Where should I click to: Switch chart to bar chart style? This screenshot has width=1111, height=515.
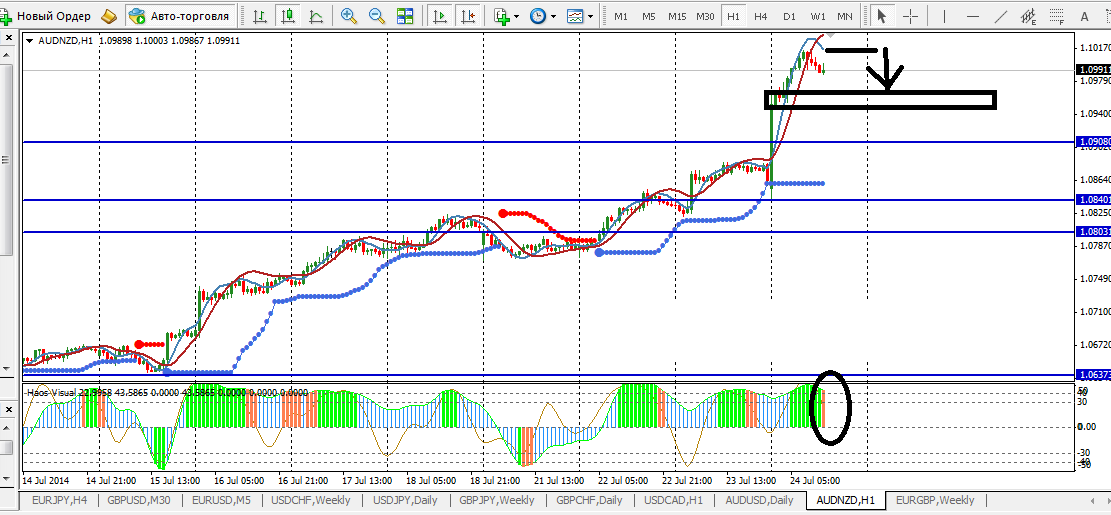(x=260, y=16)
